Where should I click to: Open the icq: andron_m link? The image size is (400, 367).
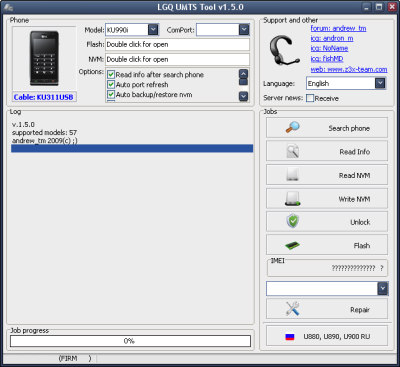pyautogui.click(x=332, y=38)
